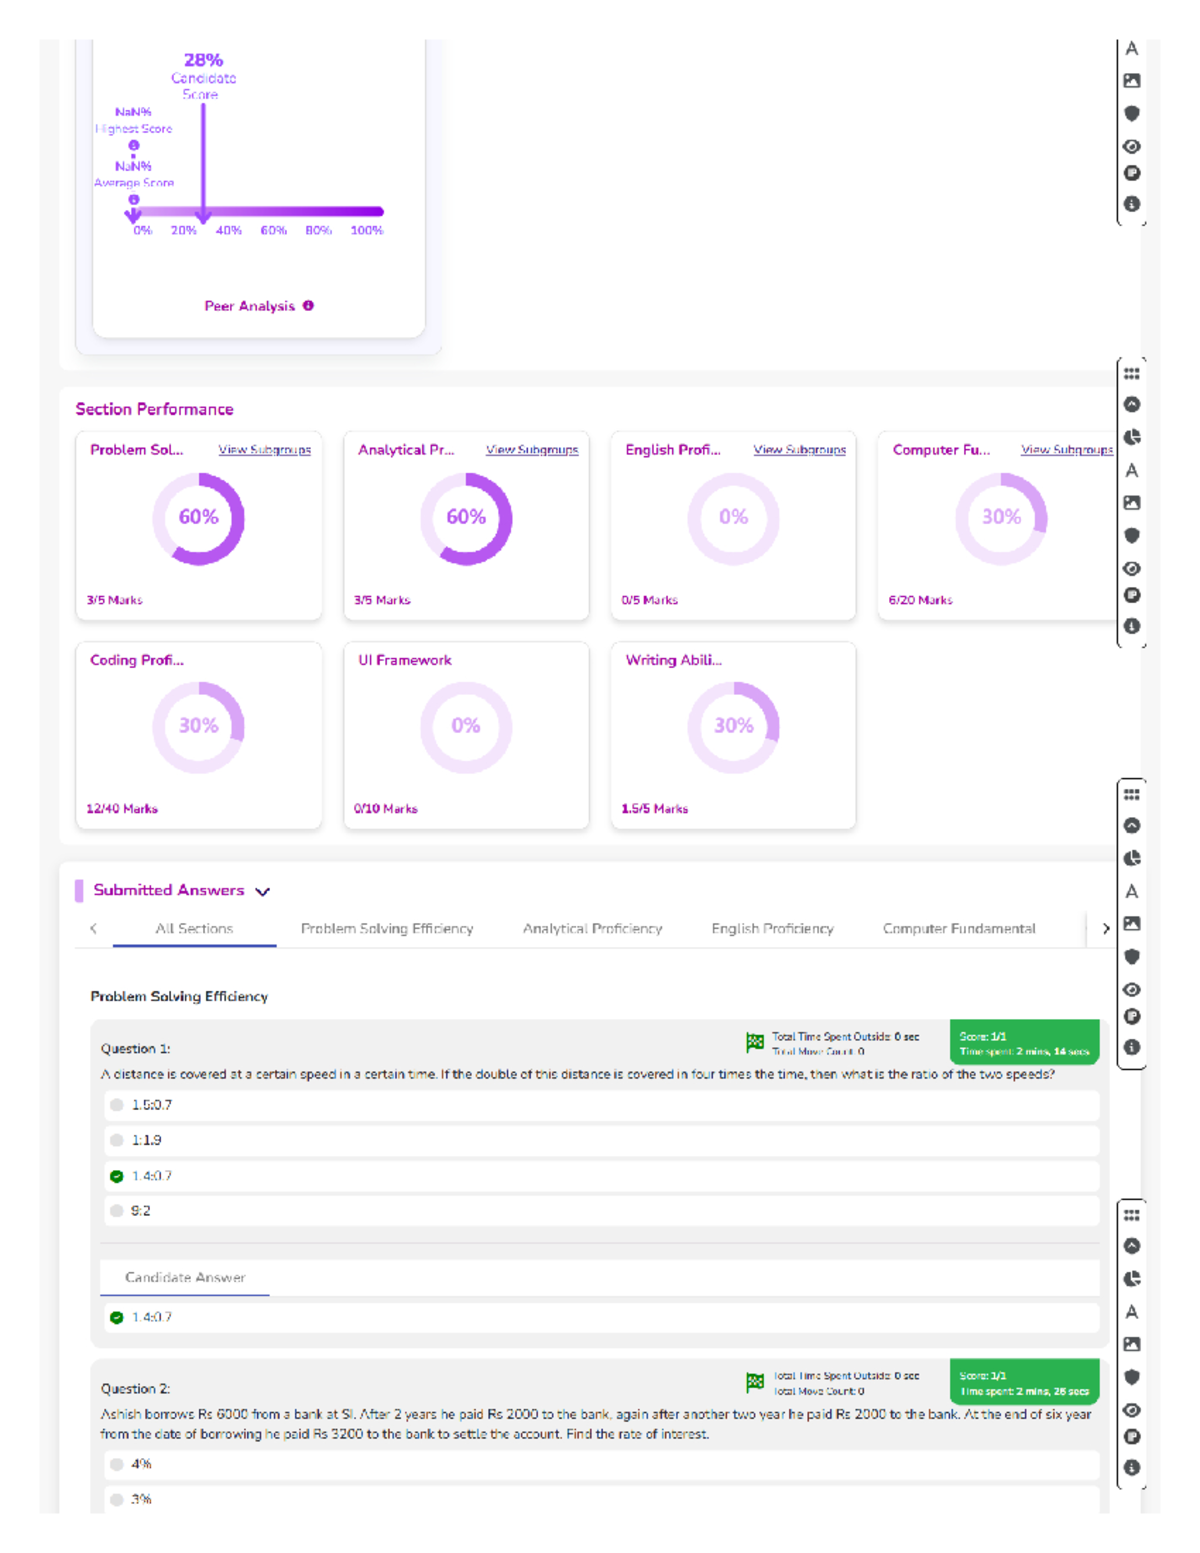1200x1553 pixels.
Task: Open View Subgroups for Analytical Pr... card
Action: click(532, 450)
